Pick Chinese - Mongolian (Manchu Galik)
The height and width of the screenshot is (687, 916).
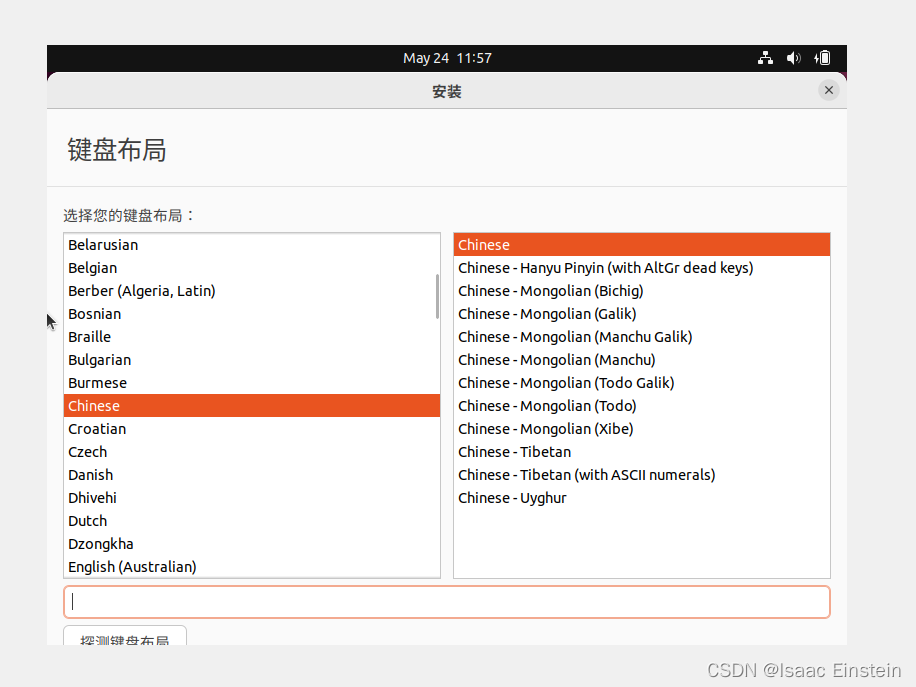[641, 336]
